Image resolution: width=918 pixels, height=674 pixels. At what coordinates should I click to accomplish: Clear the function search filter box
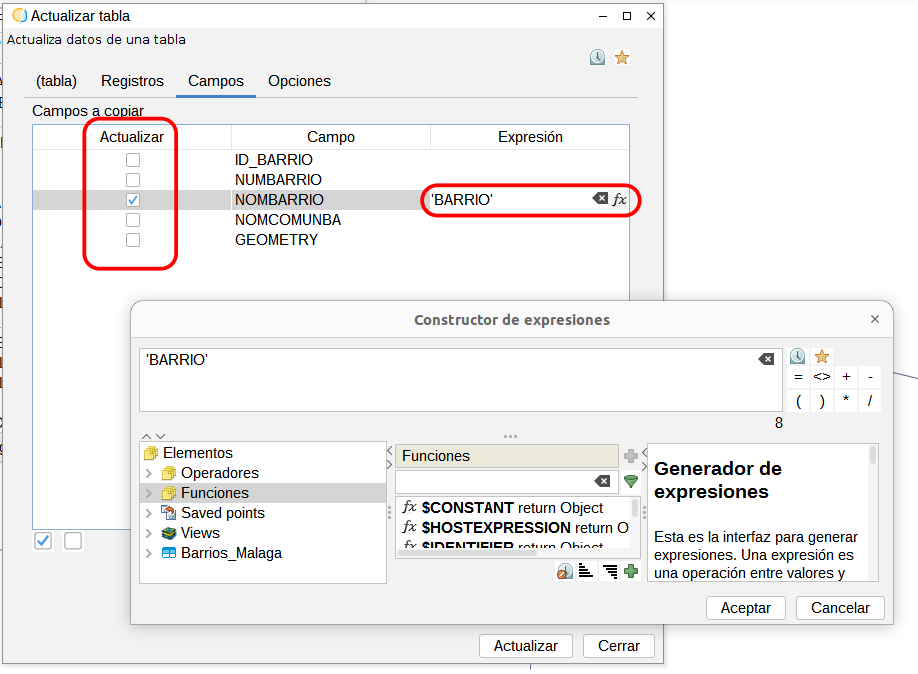[602, 481]
